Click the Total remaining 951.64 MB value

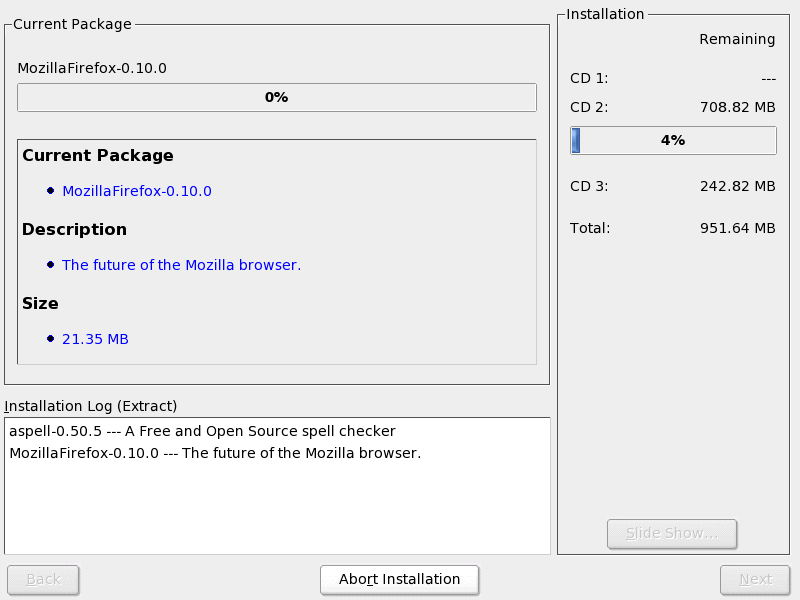point(738,228)
